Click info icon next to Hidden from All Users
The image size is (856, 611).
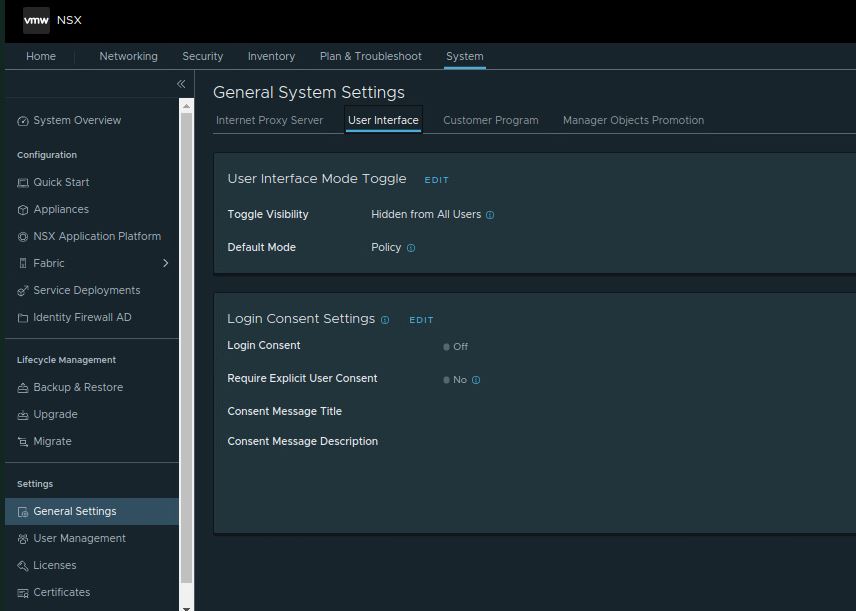pos(490,215)
